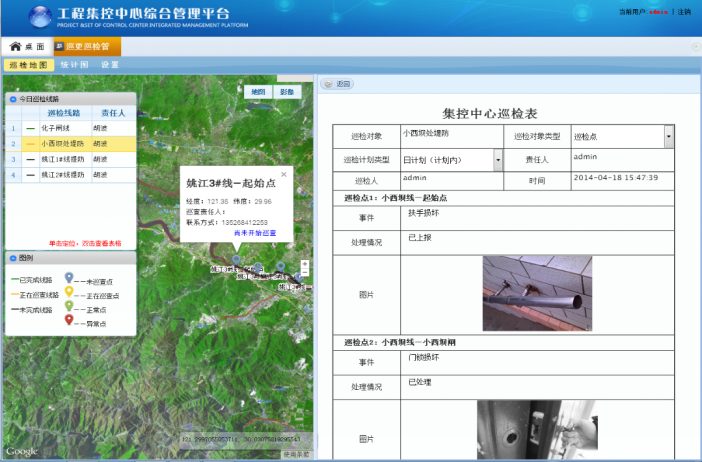Viewport: 702px width, 462px height.
Task: Click the map marker below the popup
Action: coord(236,260)
